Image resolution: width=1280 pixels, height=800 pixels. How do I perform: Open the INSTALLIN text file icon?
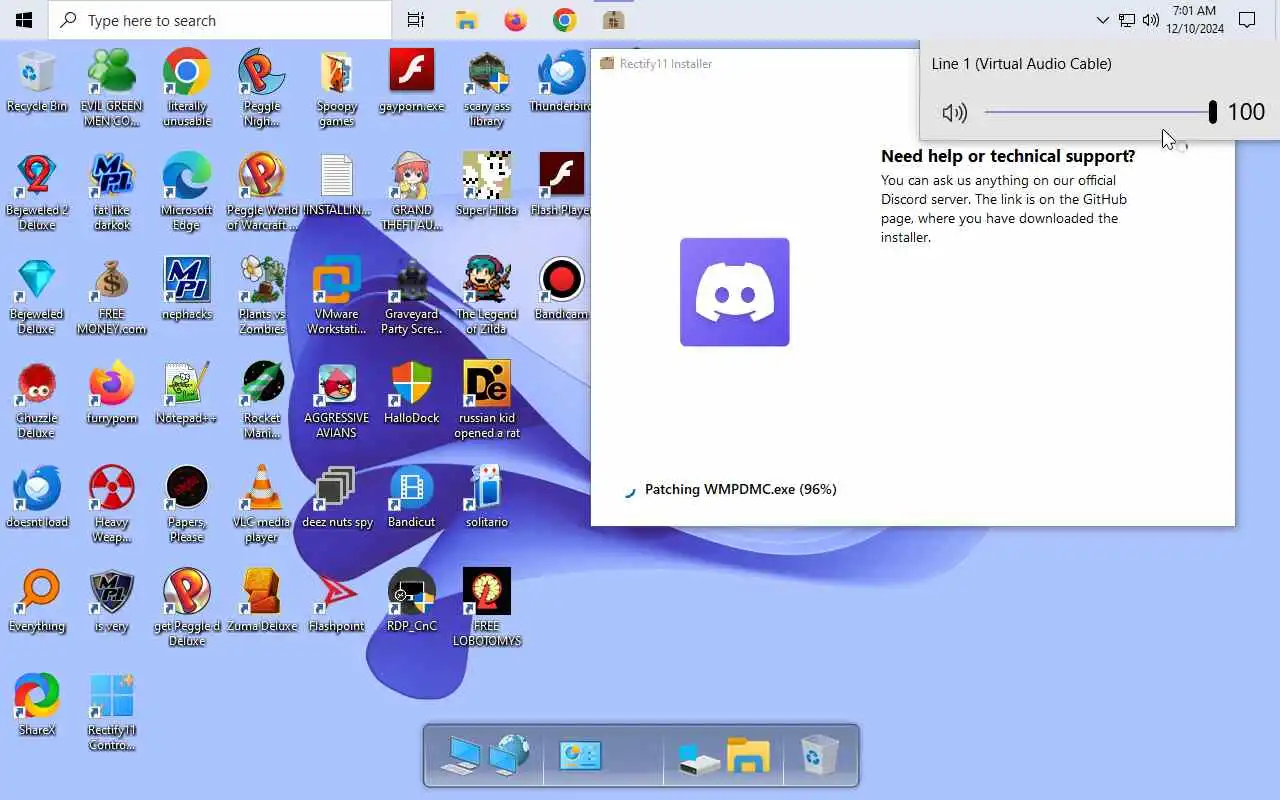337,185
